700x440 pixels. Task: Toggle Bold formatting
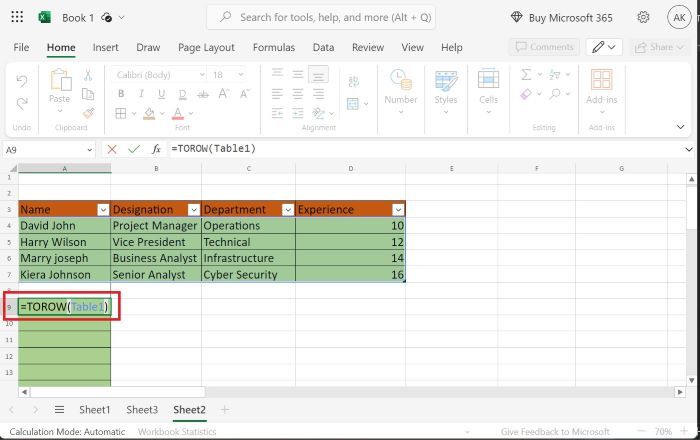(x=121, y=94)
